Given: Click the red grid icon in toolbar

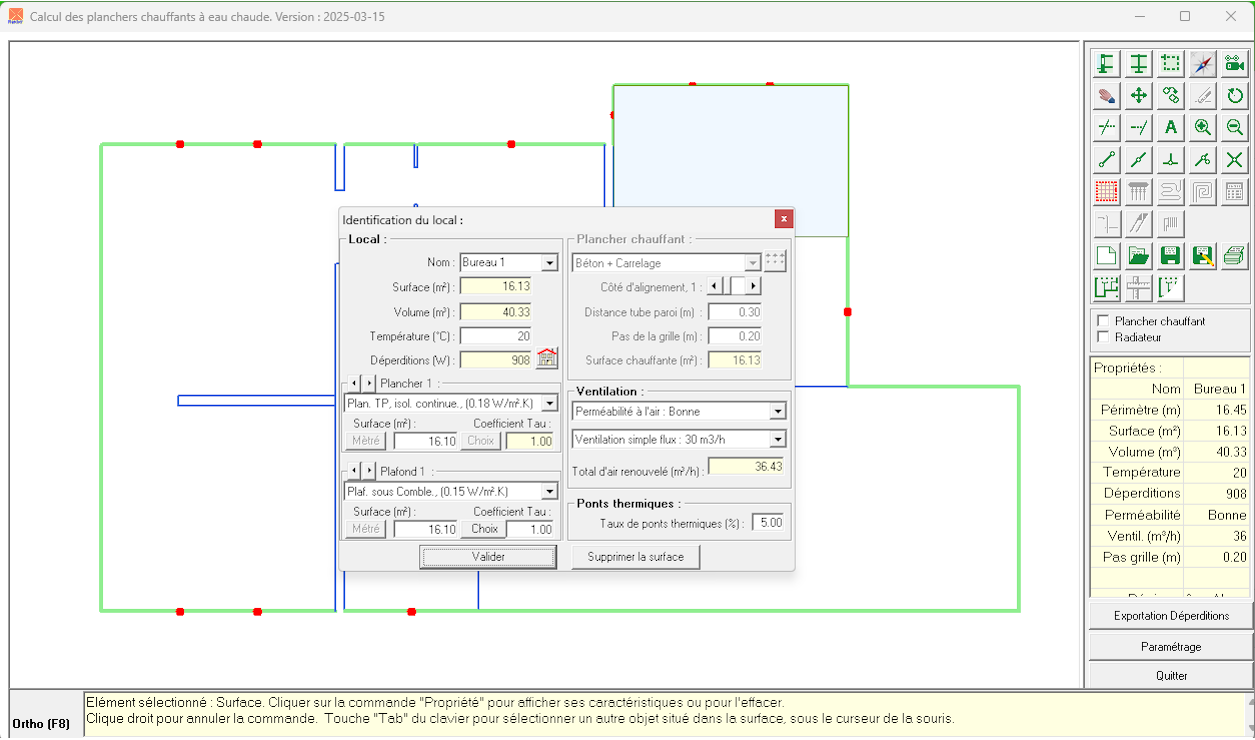Looking at the screenshot, I should coord(1106,191).
